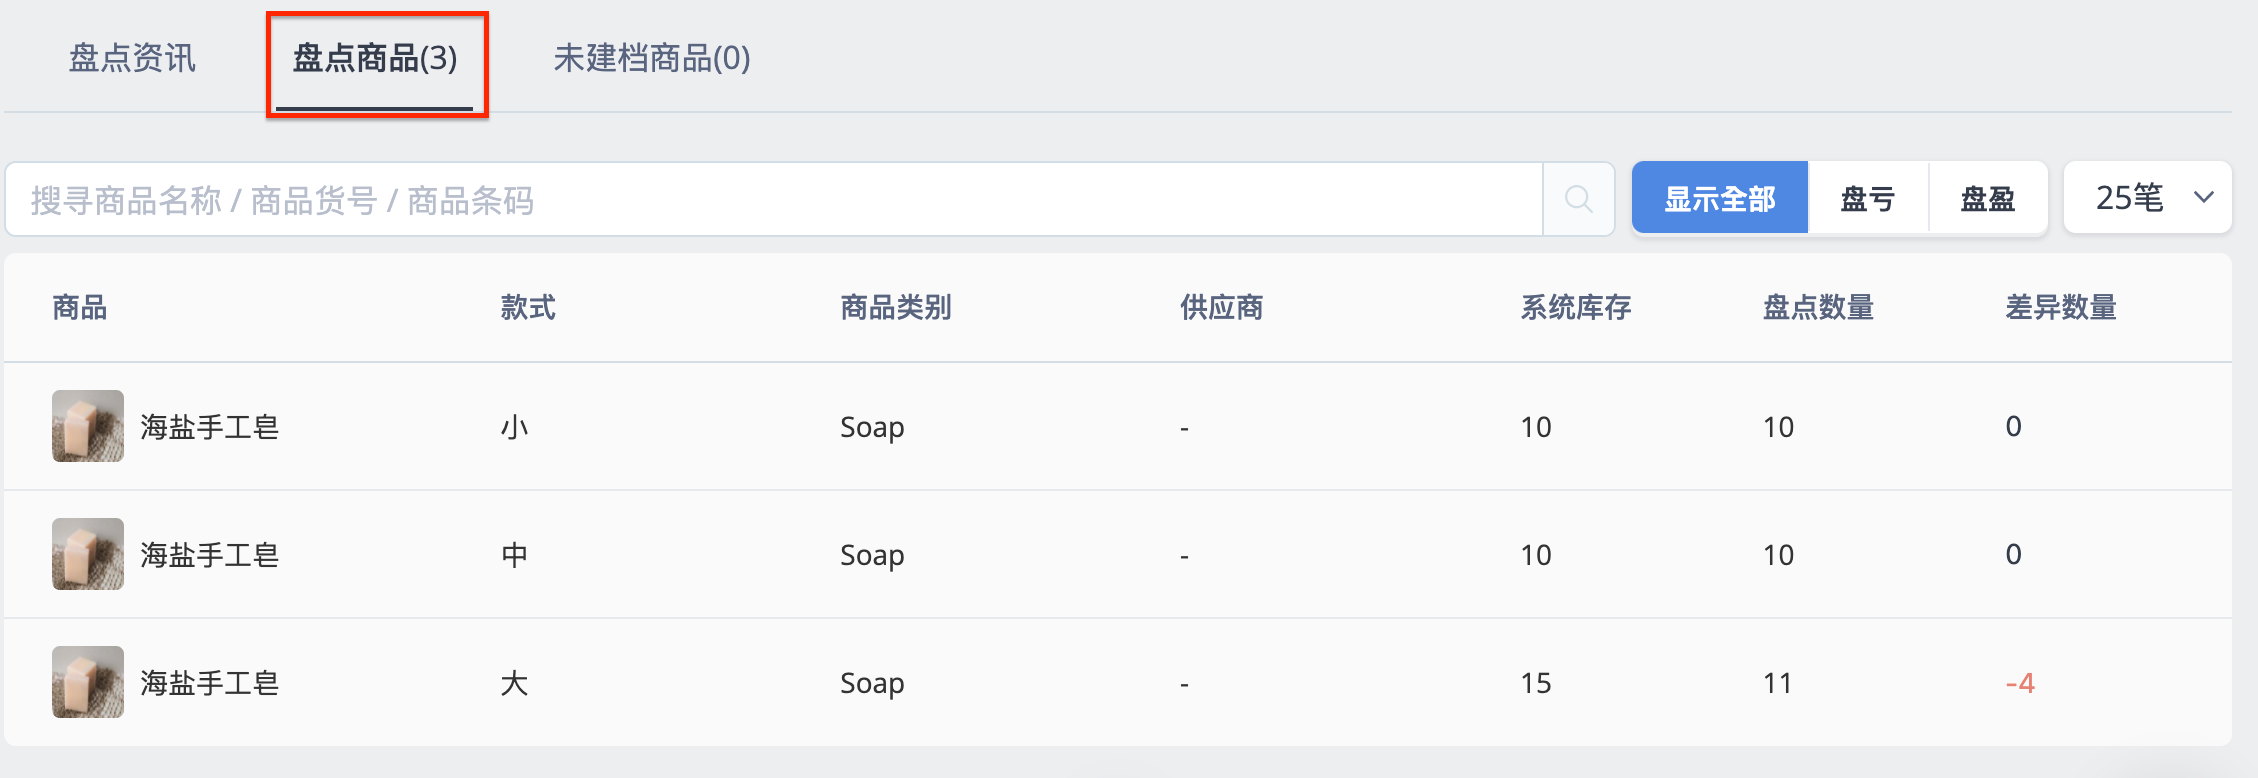Open the 25笔 page size dropdown

pos(2148,198)
